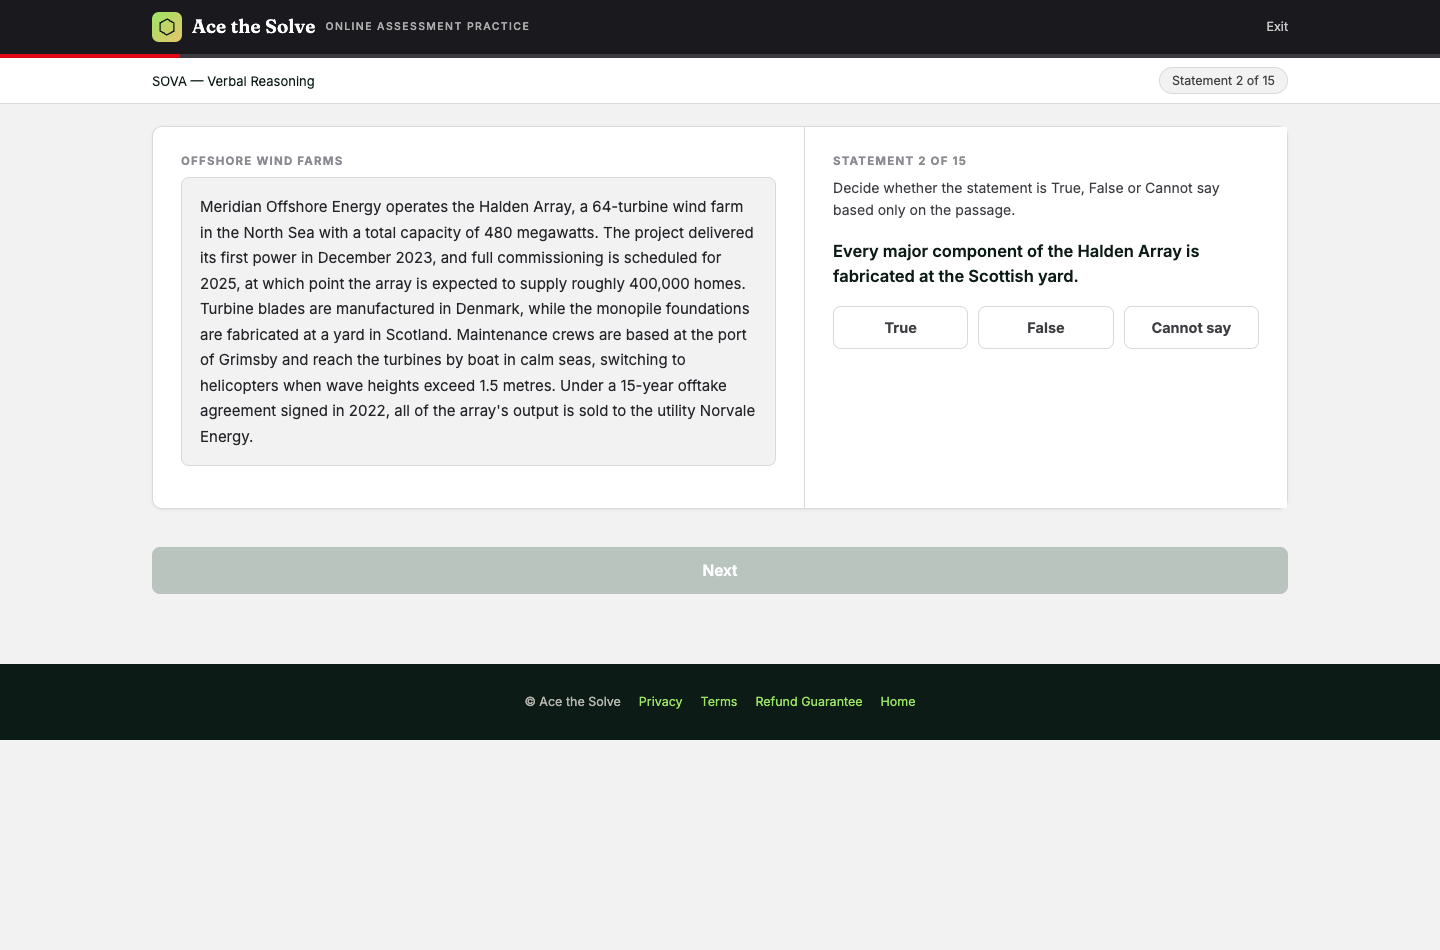This screenshot has width=1440, height=950.
Task: Click the passage about Meridian Offshore Energy
Action: pos(478,321)
